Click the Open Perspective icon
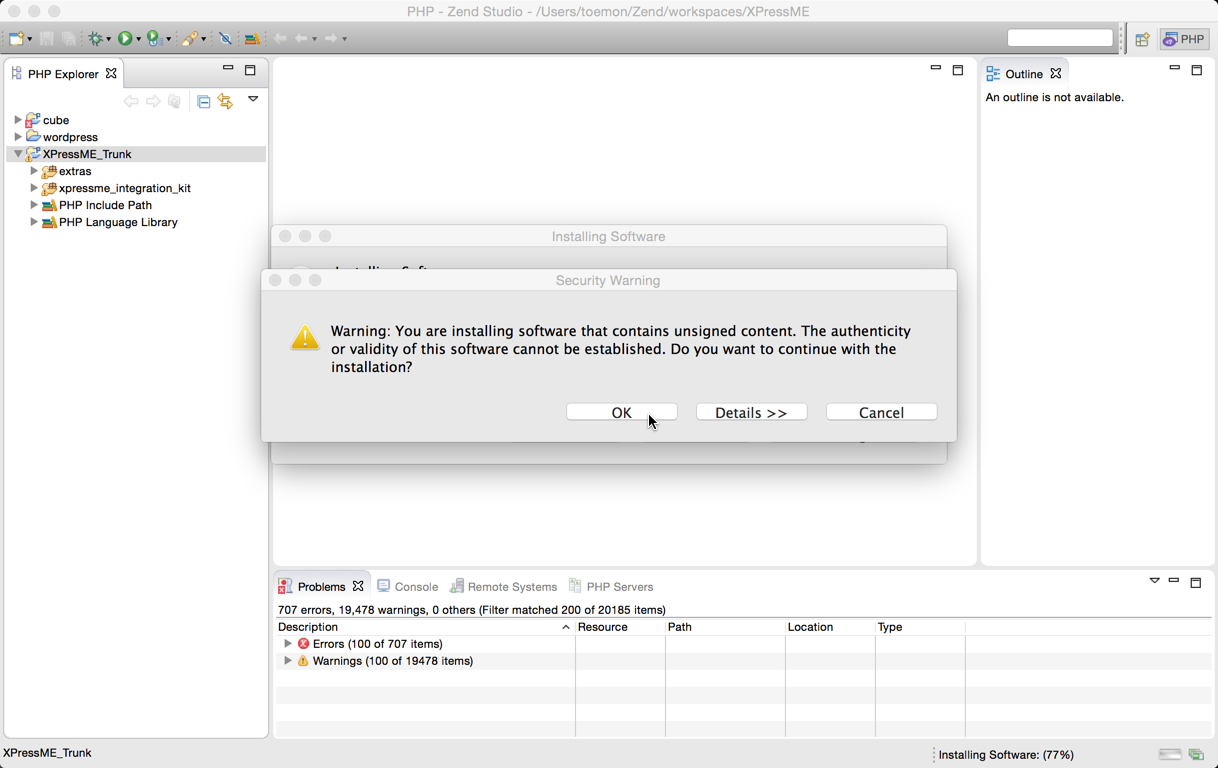This screenshot has width=1218, height=768. click(x=1142, y=39)
